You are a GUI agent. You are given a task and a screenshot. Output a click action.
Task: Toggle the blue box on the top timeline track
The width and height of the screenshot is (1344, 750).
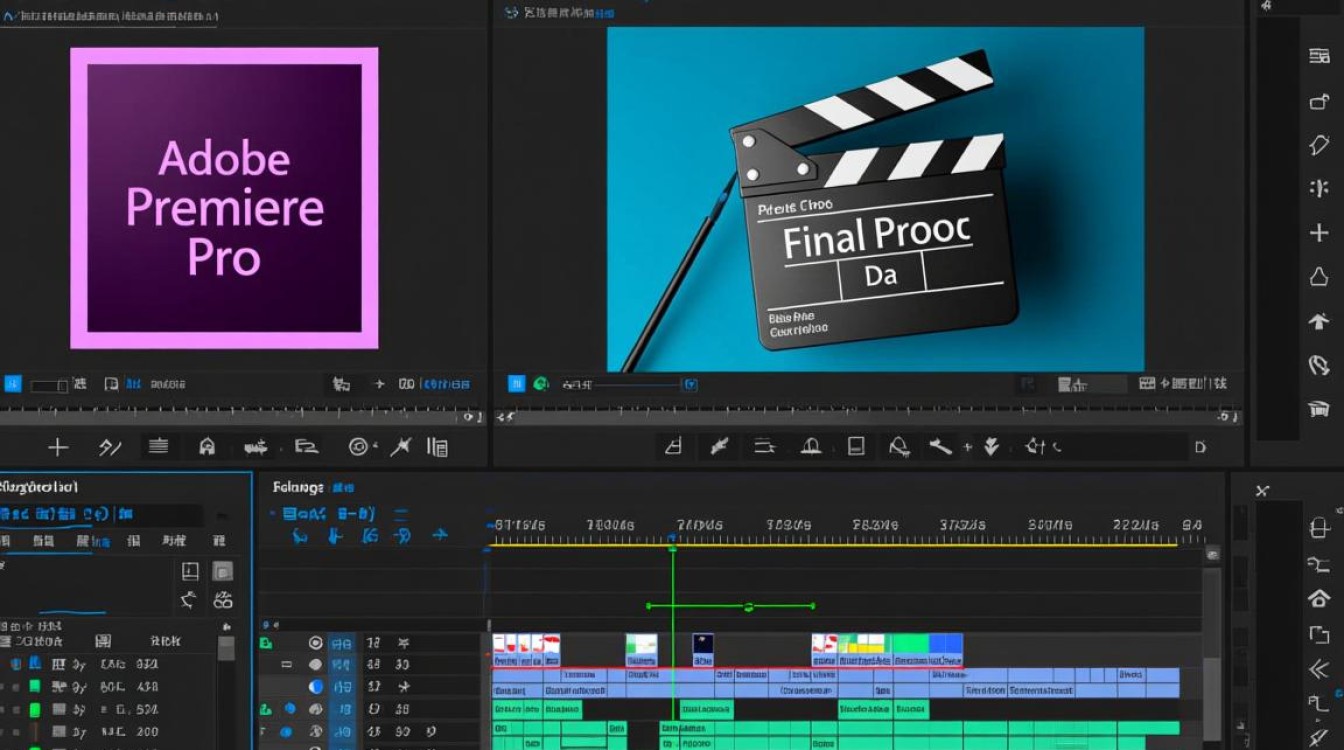pos(342,643)
